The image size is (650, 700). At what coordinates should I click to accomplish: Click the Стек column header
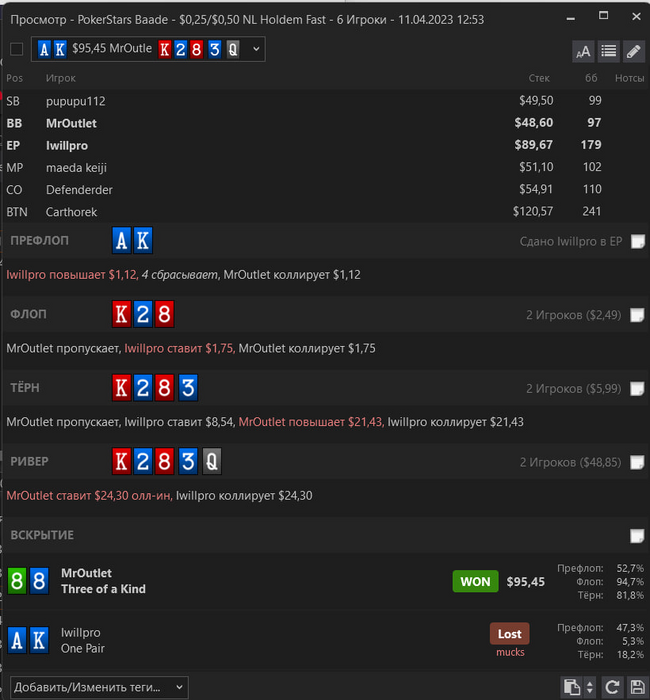coord(539,78)
